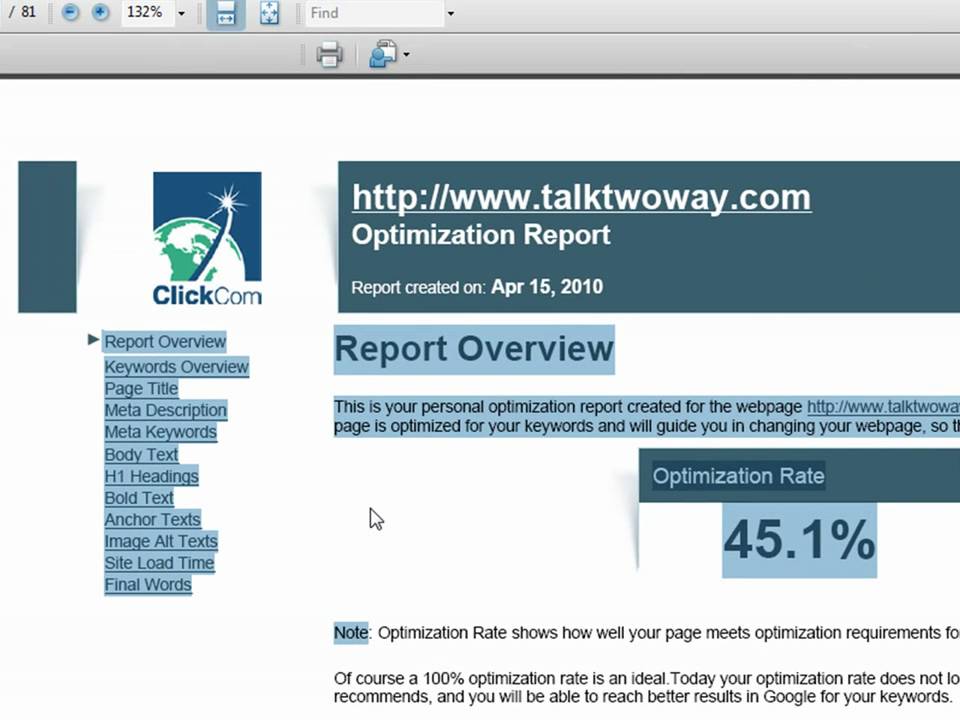The image size is (960, 720).
Task: Open the http://www.talktwoway.com header link
Action: click(582, 198)
